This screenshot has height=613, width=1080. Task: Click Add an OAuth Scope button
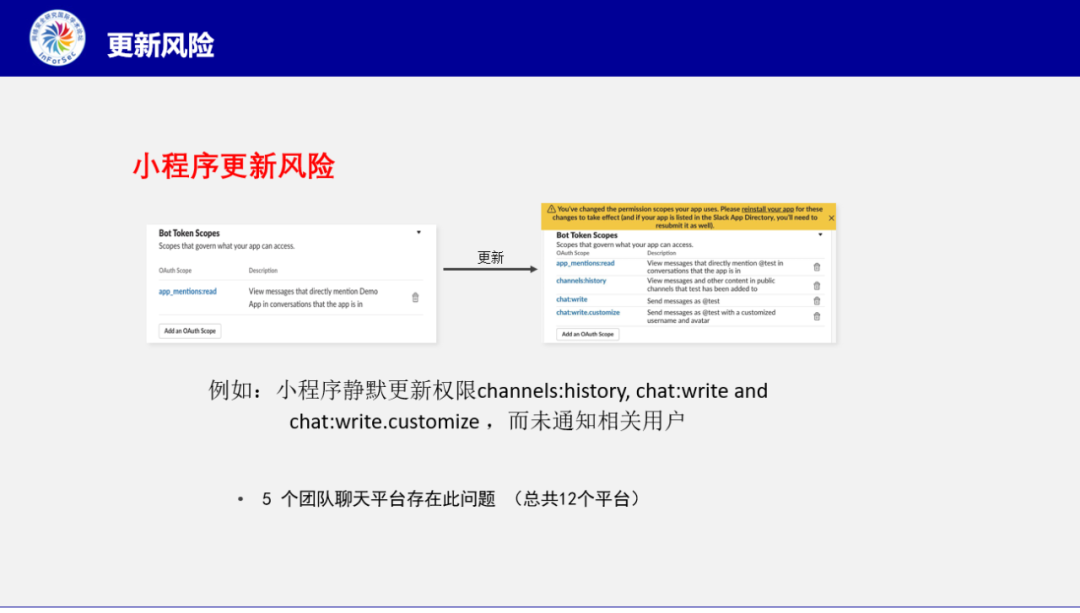pyautogui.click(x=190, y=331)
